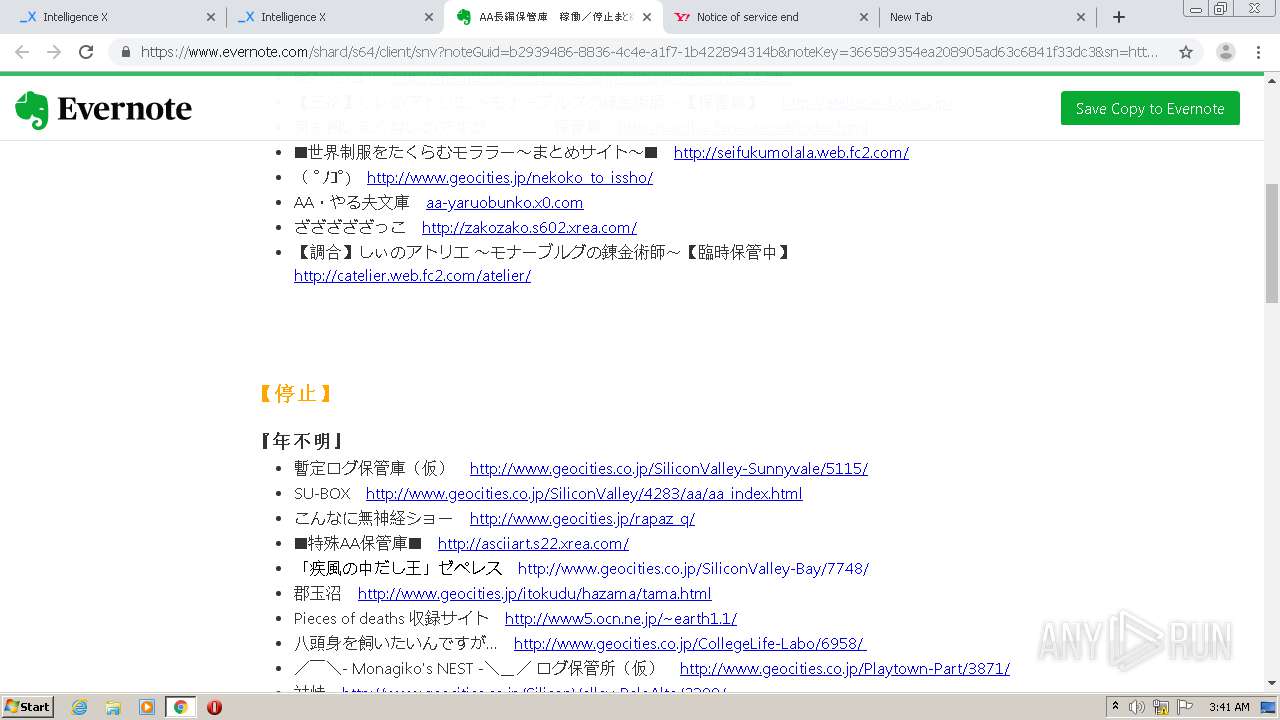Screen dimensions: 1280x720
Task: Open Chrome profile avatar menu
Action: point(1226,52)
